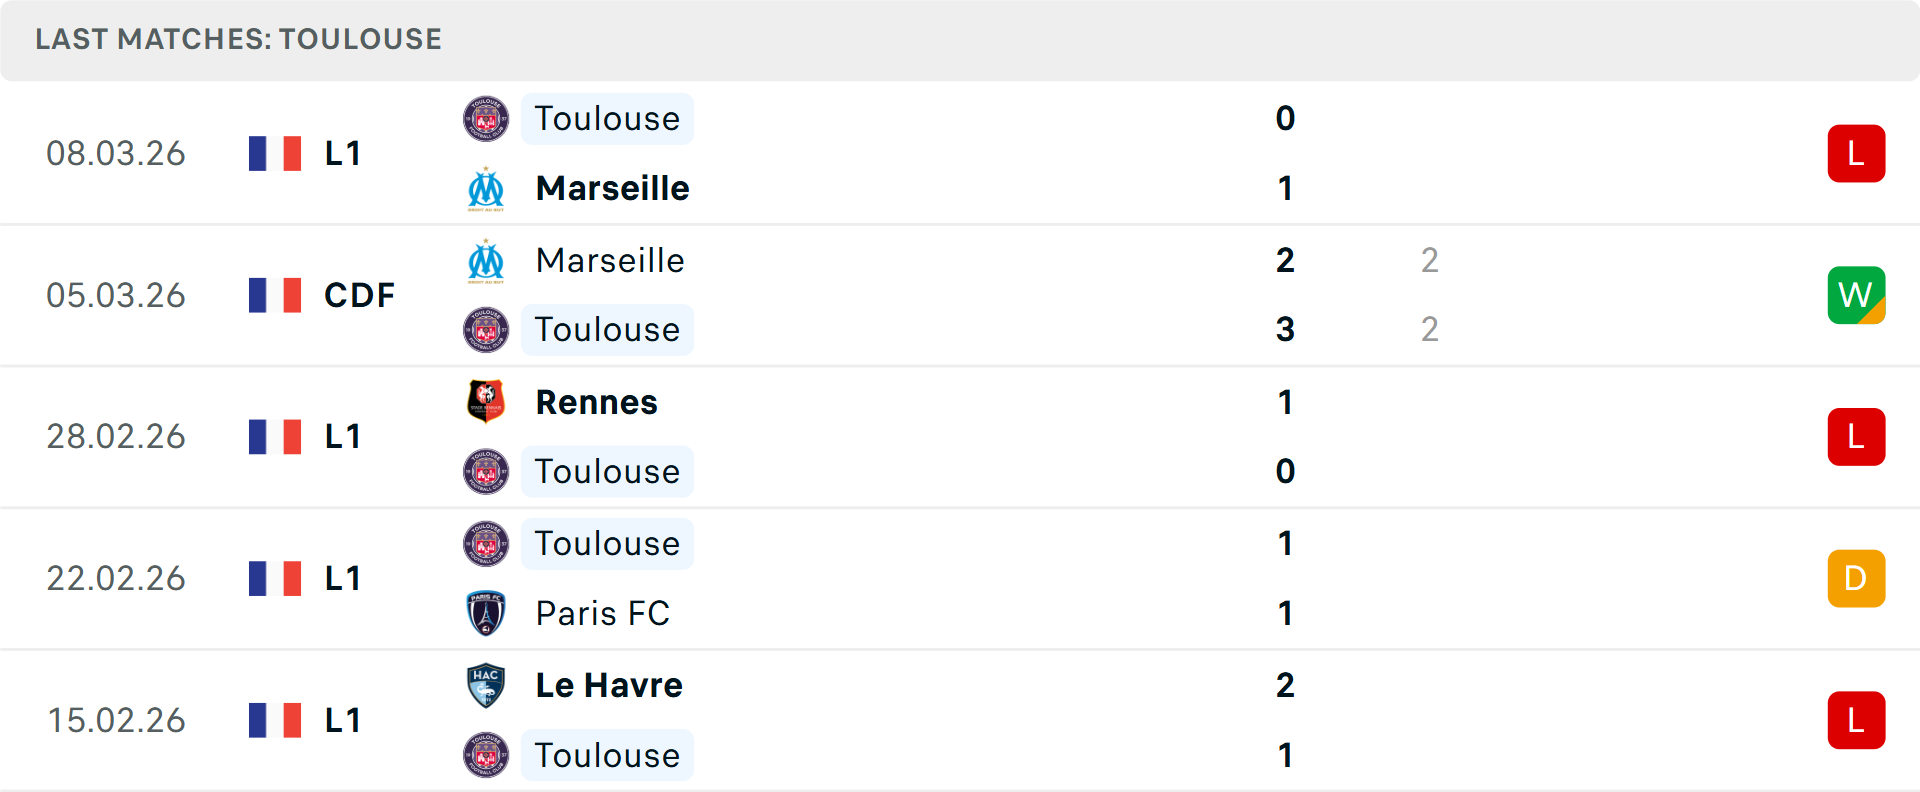
Task: Click Le Havre HAC crest
Action: [486, 685]
